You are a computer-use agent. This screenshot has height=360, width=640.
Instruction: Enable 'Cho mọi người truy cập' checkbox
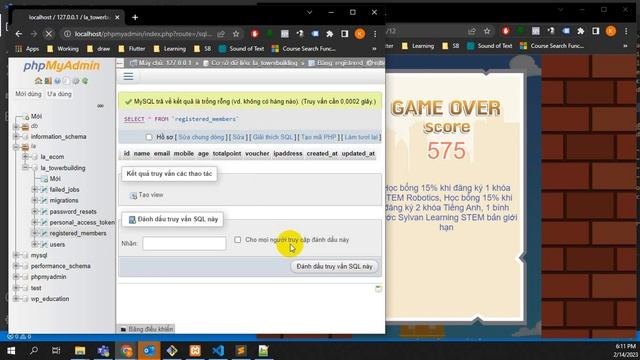(x=238, y=240)
